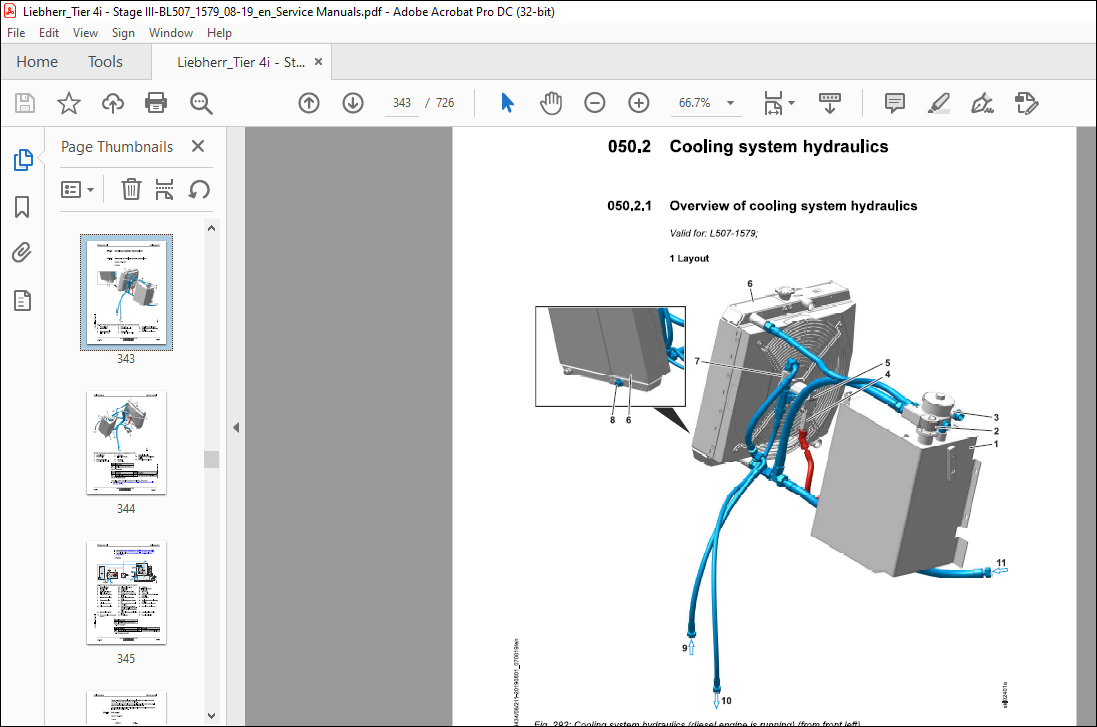The height and width of the screenshot is (727, 1097).
Task: Select the Liebherr_Tier 4i document tab
Action: 241,62
